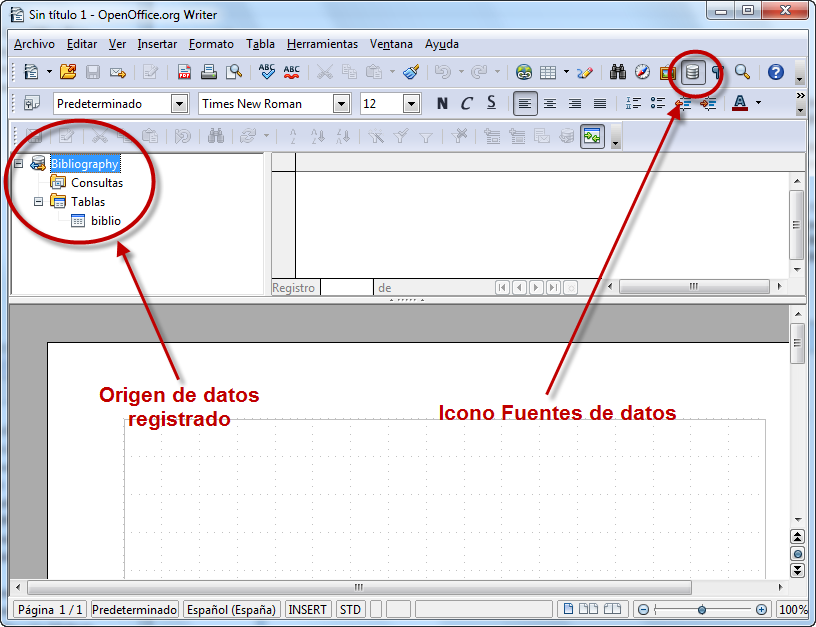Screen dimensions: 816x627
Task: Open the font color dropdown arrow
Action: pyautogui.click(x=758, y=103)
